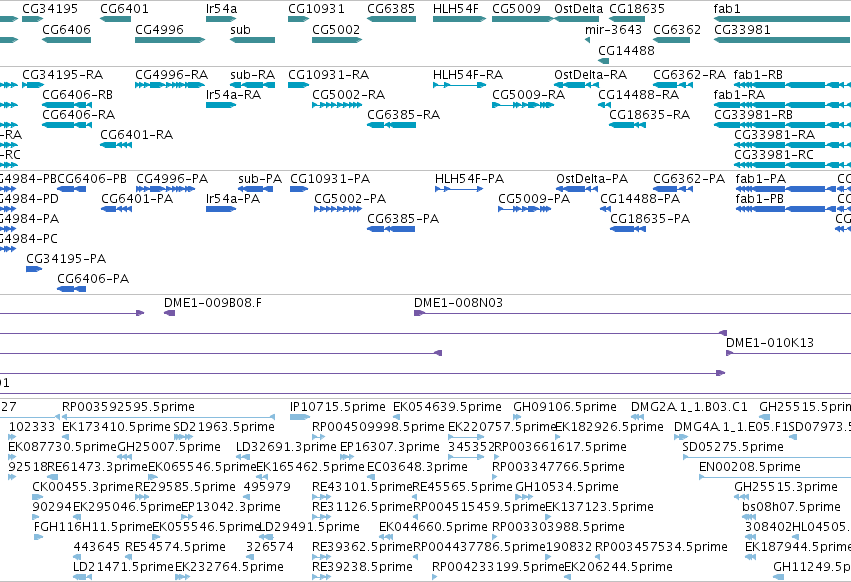The image size is (851, 582).
Task: Open EST bs08h07.5prime label
Action: [791, 507]
